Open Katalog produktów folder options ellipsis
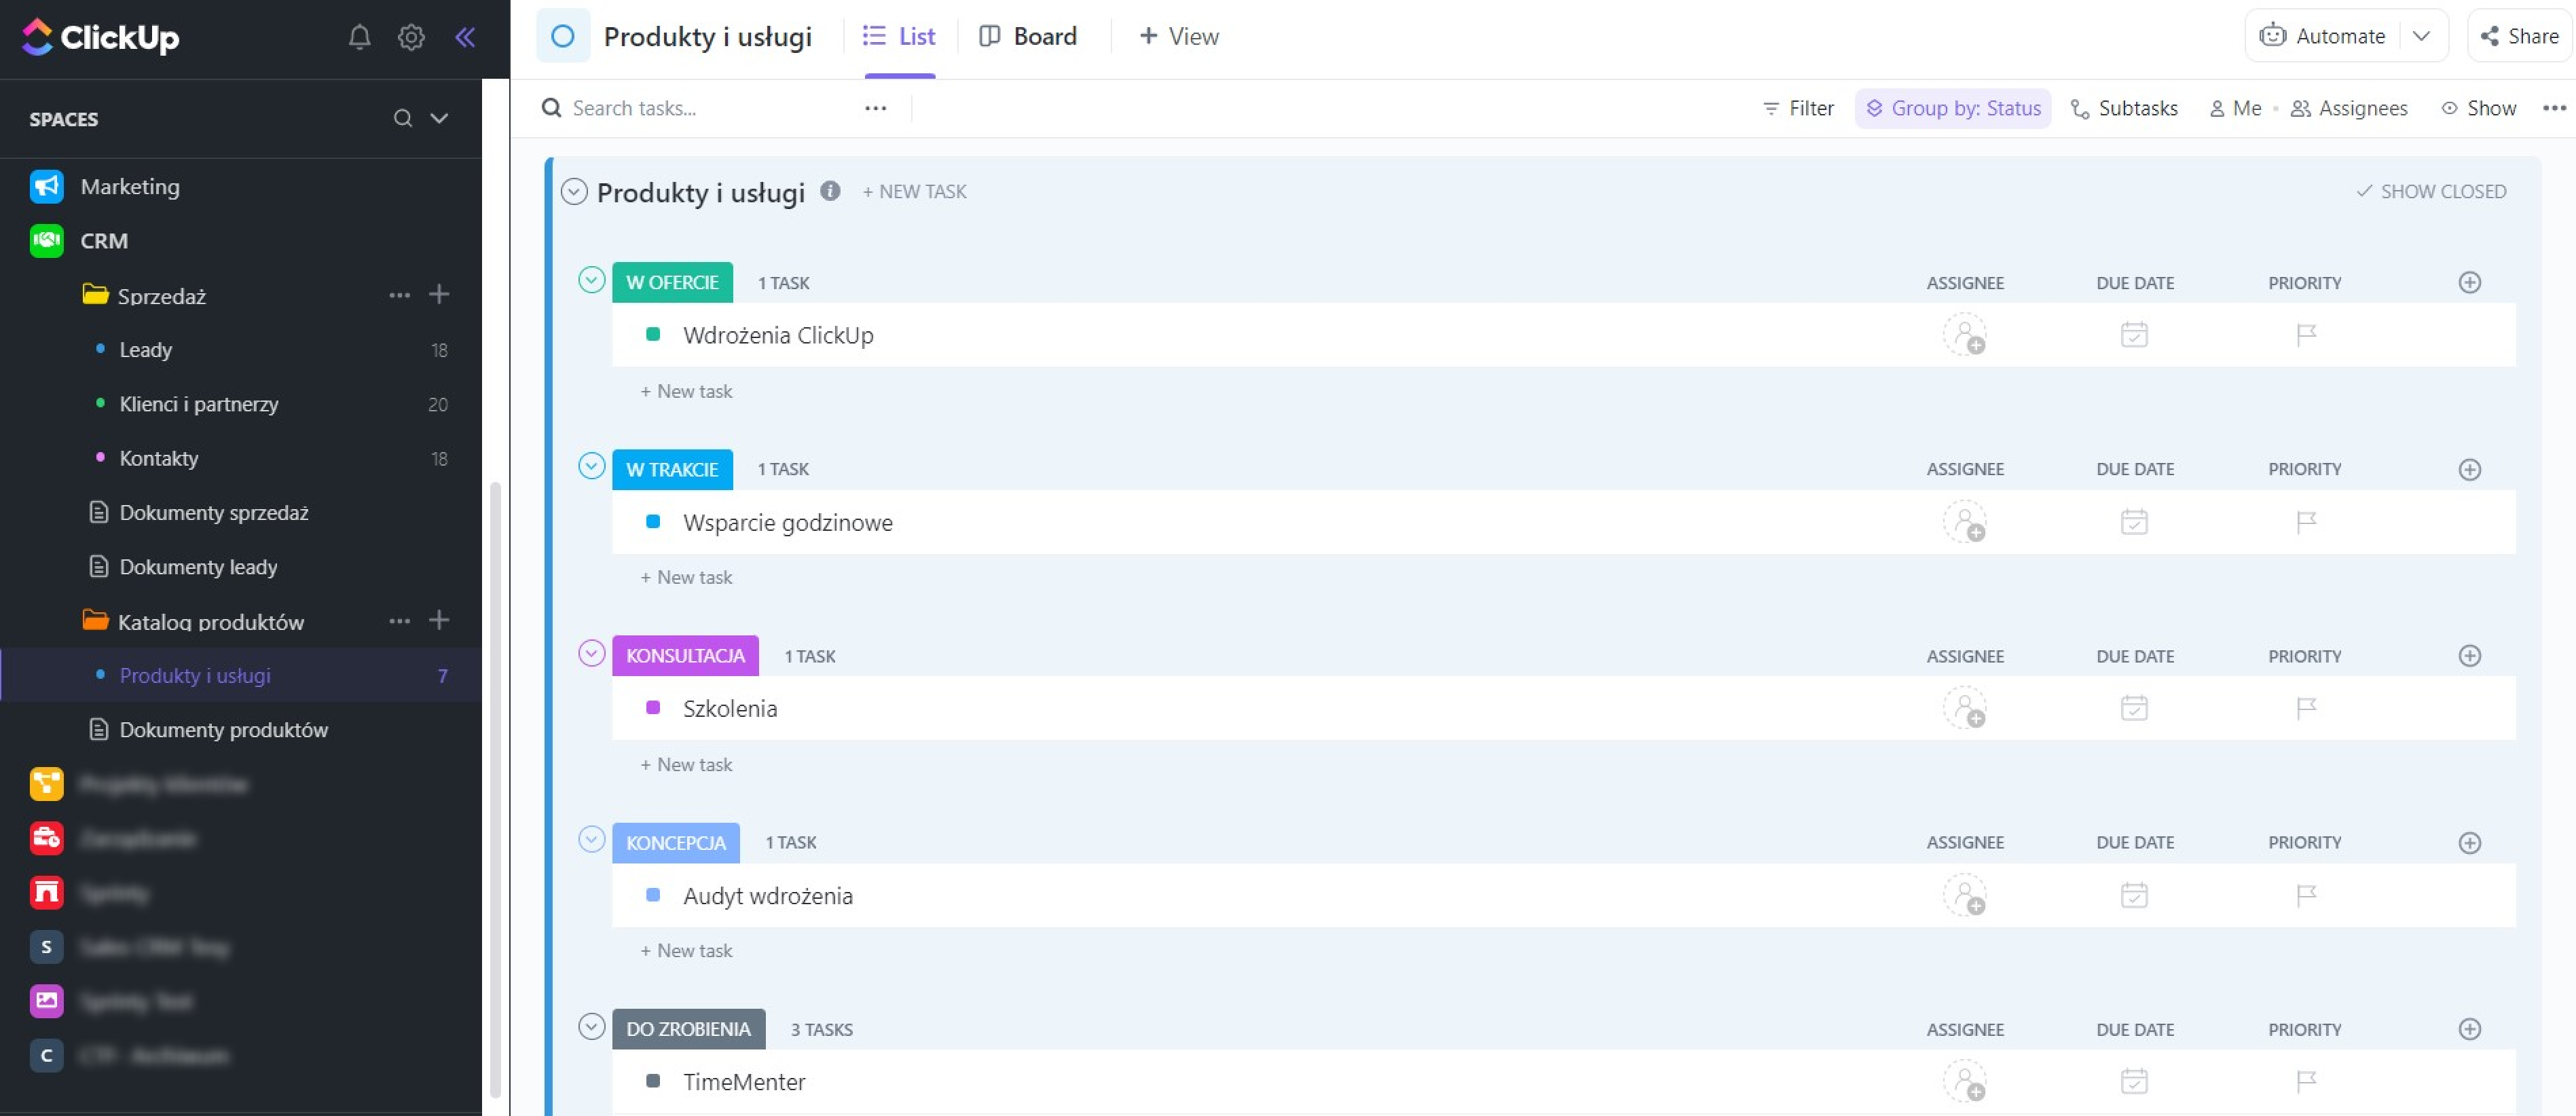This screenshot has width=2576, height=1116. (399, 621)
